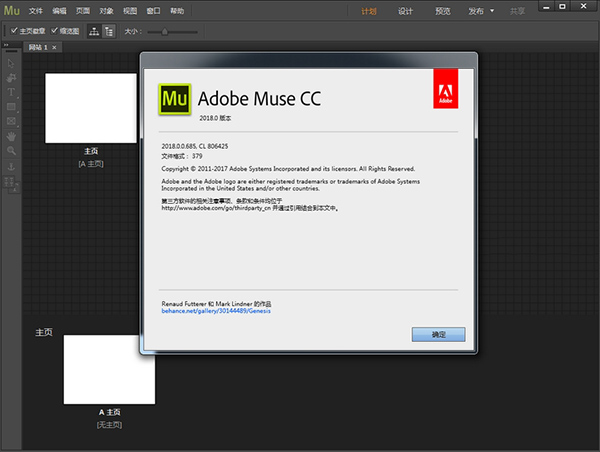
Task: Open the 文件 menu
Action: (37, 12)
